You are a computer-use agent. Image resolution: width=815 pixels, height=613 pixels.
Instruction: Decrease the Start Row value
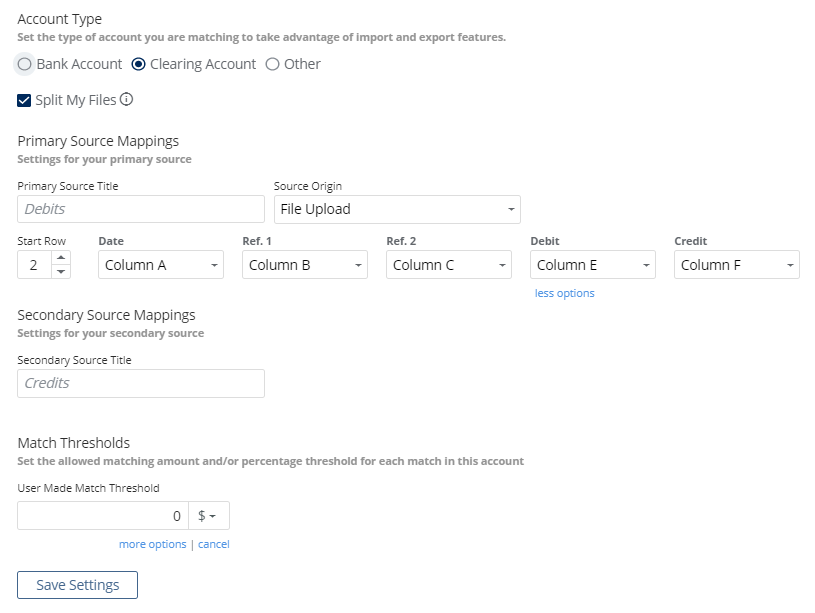(x=61, y=271)
